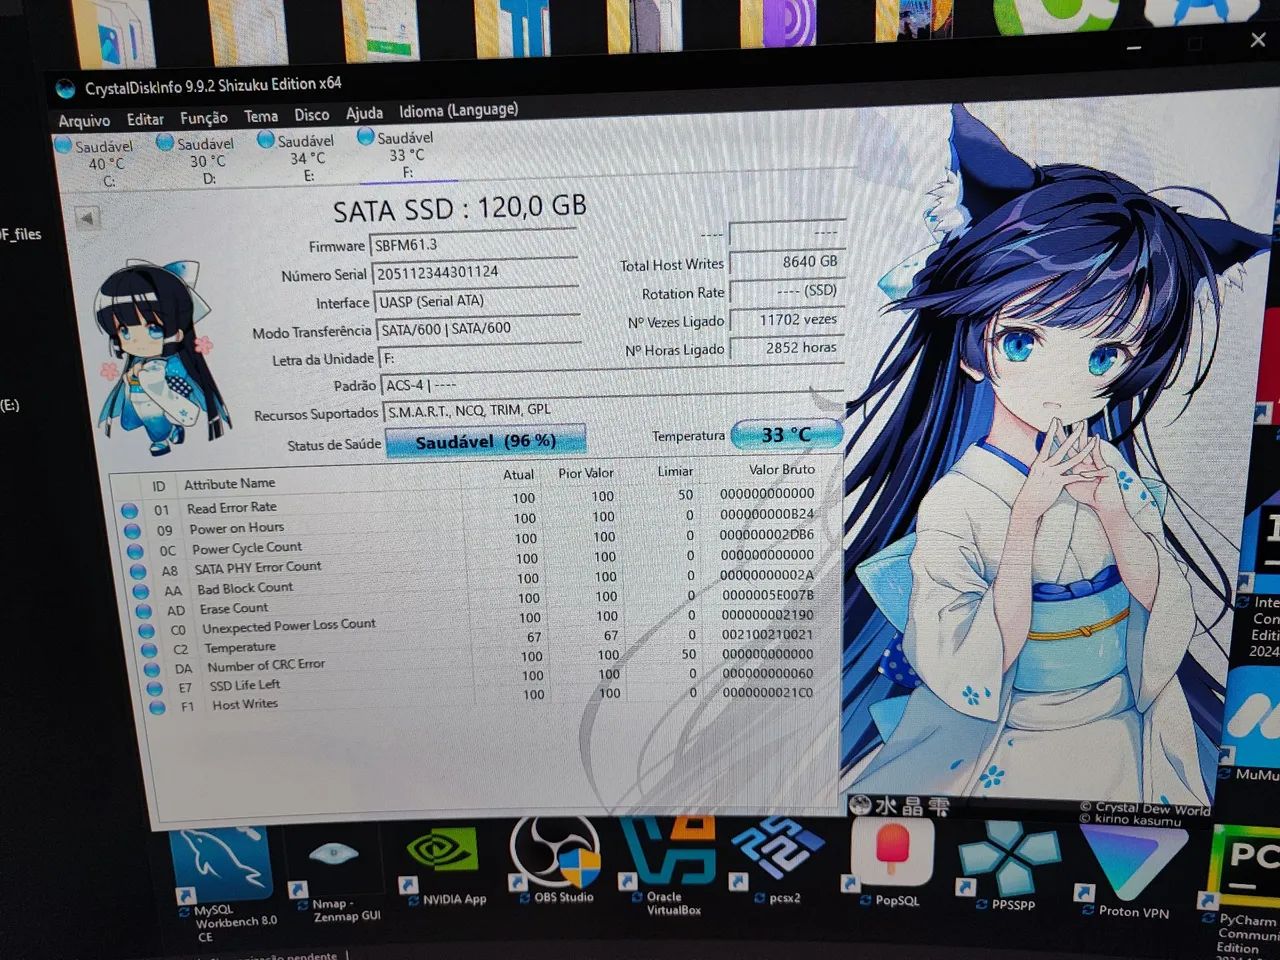Click raw value 002100210021 for Temperature
Image resolution: width=1280 pixels, height=960 pixels.
(x=767, y=634)
